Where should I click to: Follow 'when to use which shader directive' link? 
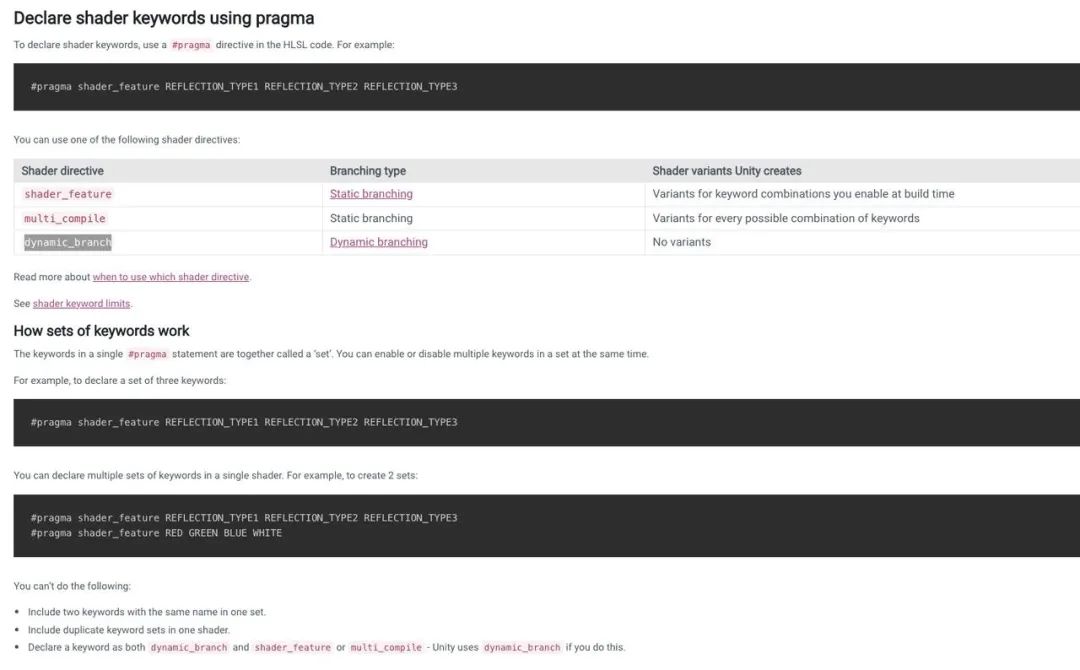coord(170,277)
